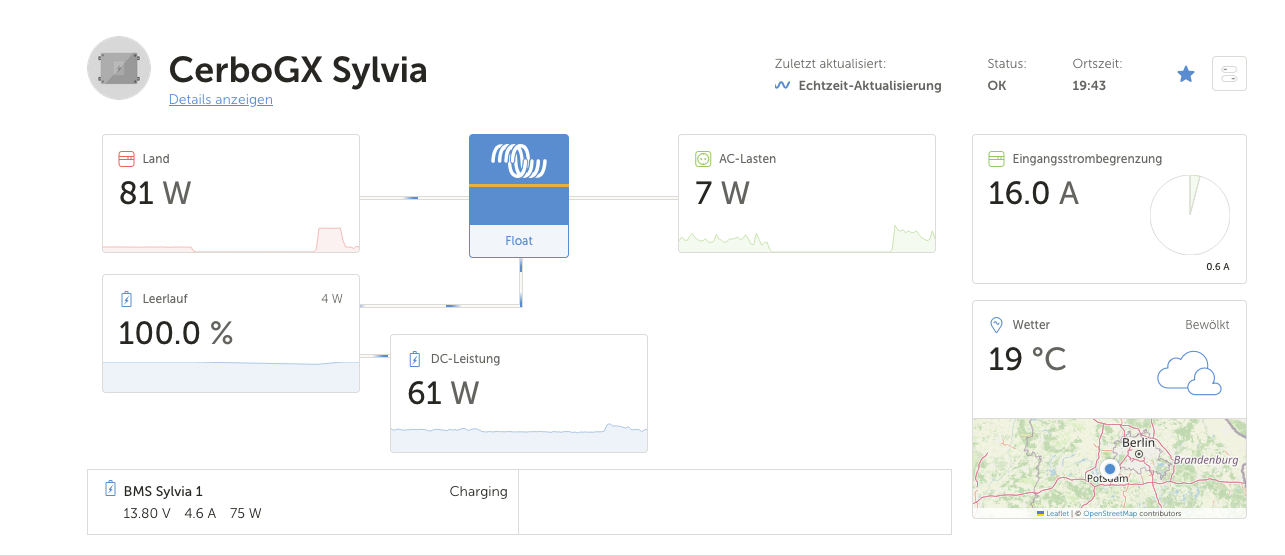Click the Land power history graph

click(x=231, y=239)
